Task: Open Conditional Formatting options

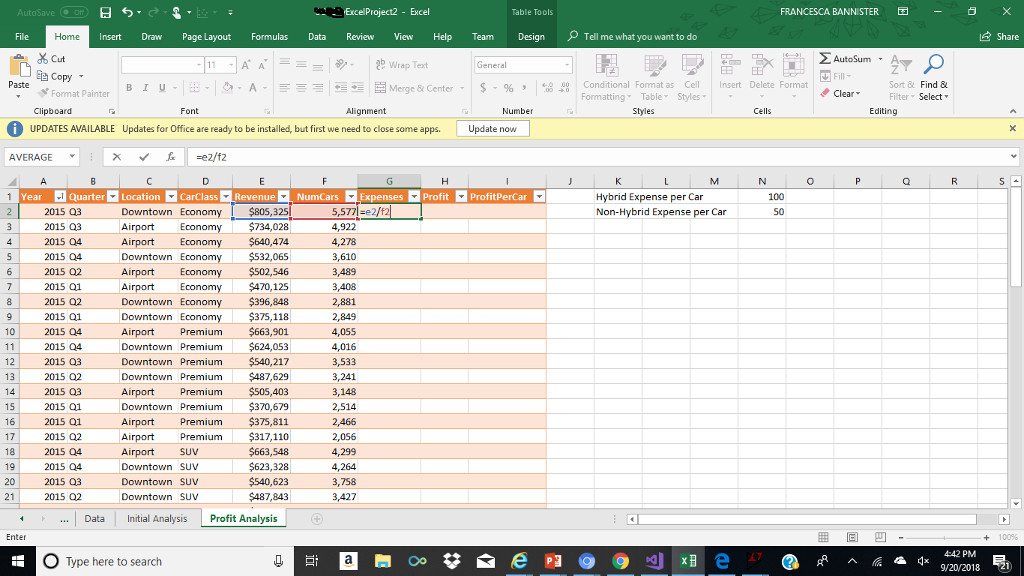Action: [605, 80]
